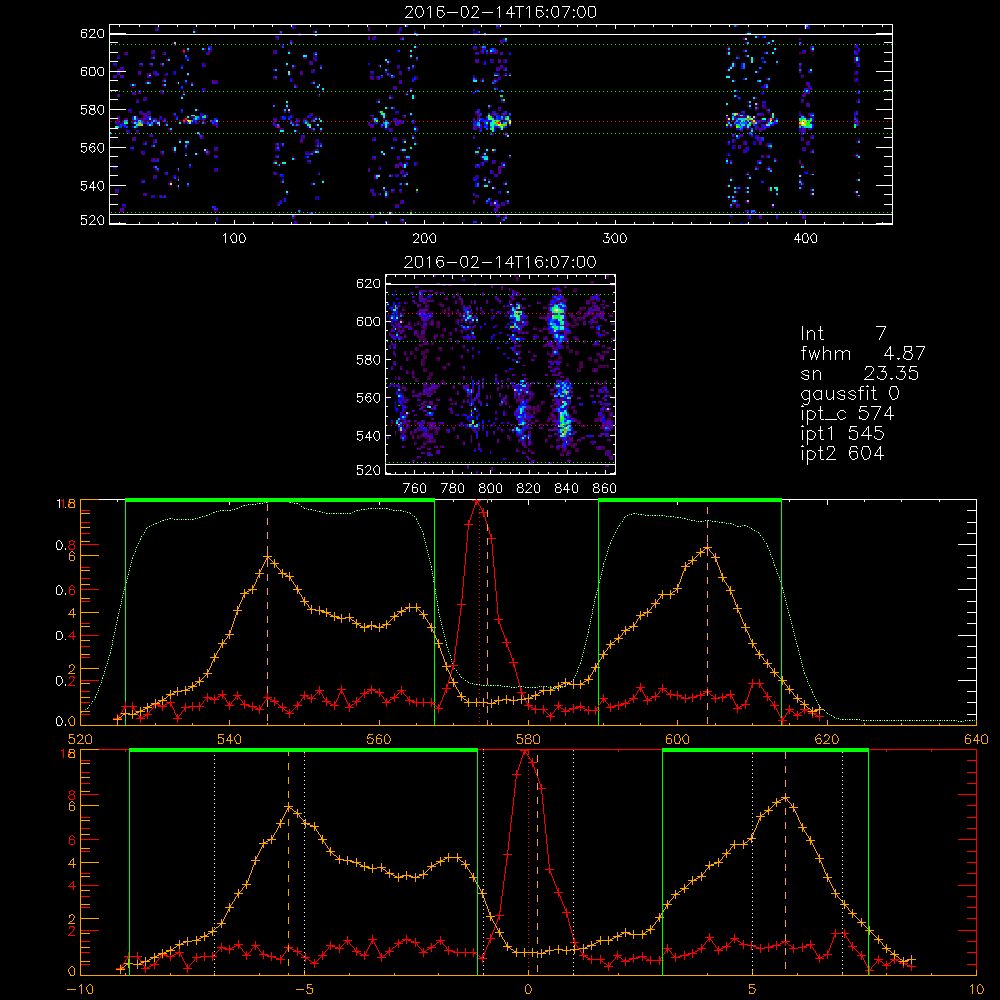Click the 'sn 23.35' value
The width and height of the screenshot is (1000, 1000).
point(860,373)
